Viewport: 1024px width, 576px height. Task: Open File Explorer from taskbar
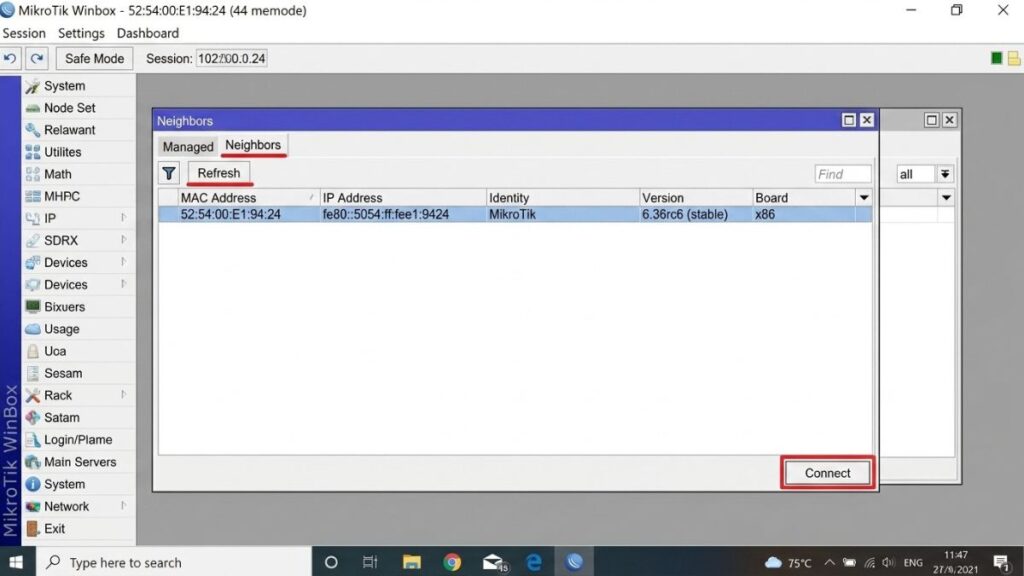point(411,562)
